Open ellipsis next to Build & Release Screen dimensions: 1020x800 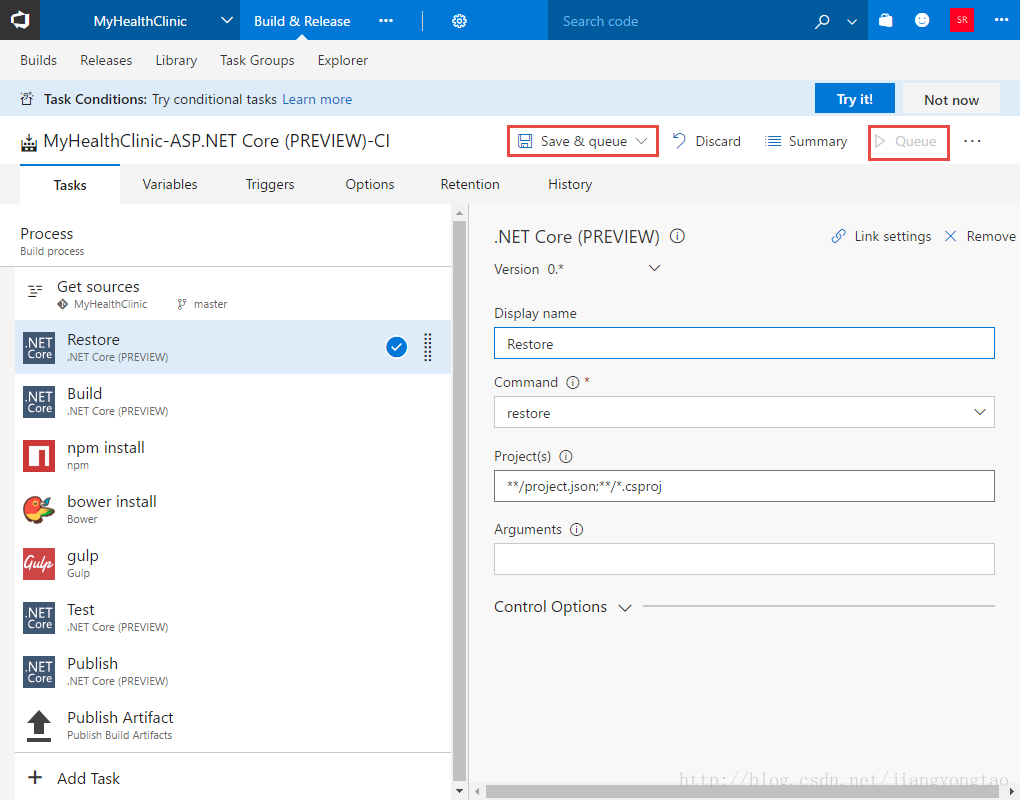[386, 21]
